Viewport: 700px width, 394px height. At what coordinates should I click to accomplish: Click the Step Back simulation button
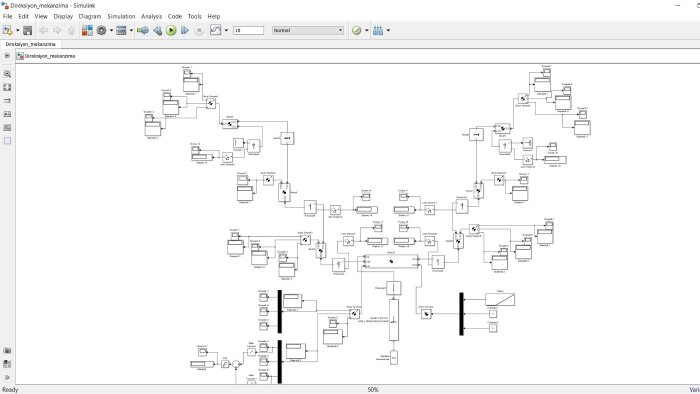tap(158, 30)
